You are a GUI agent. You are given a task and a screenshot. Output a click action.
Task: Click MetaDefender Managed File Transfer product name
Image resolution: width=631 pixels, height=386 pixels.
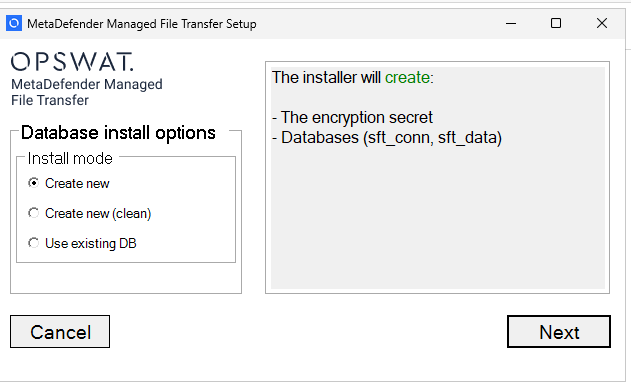(87, 92)
